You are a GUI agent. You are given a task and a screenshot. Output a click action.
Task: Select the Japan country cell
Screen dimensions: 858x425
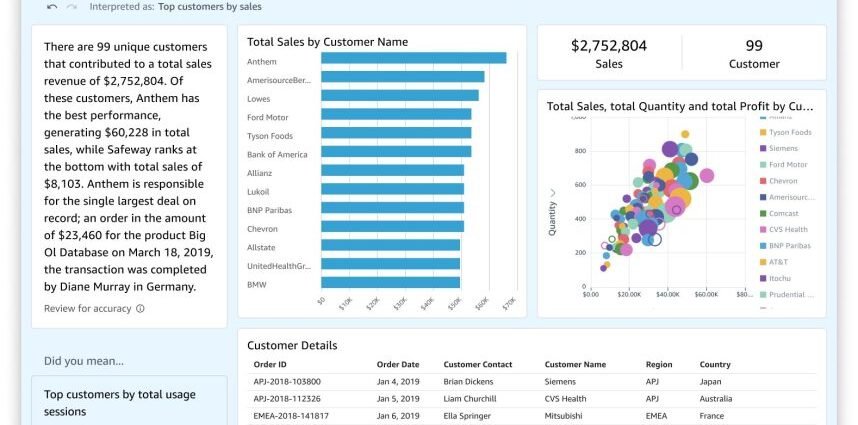click(x=710, y=381)
